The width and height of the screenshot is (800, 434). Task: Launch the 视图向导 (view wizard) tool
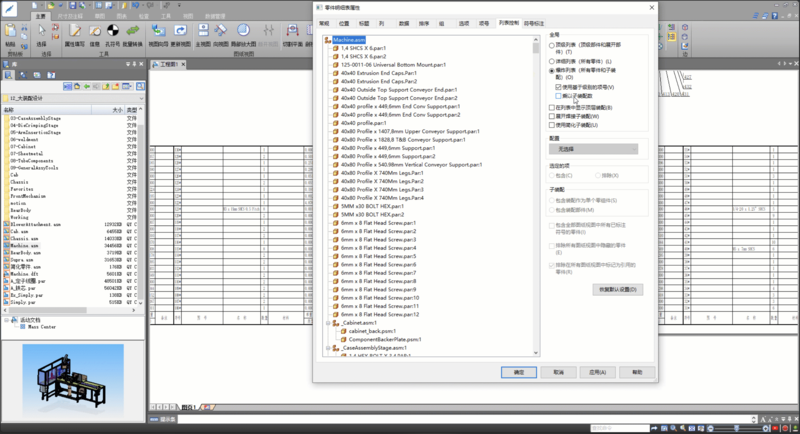coord(158,31)
